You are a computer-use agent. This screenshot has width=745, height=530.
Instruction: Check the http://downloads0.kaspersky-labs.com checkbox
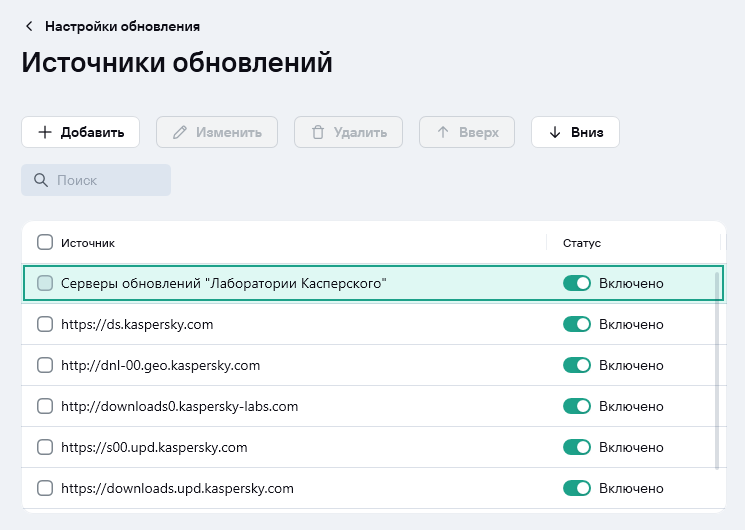click(x=45, y=406)
